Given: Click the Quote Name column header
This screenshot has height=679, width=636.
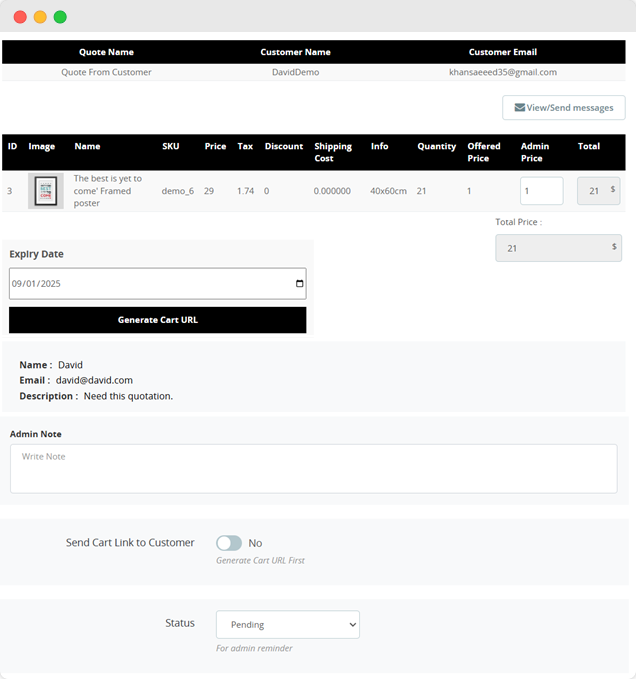Looking at the screenshot, I should point(106,52).
